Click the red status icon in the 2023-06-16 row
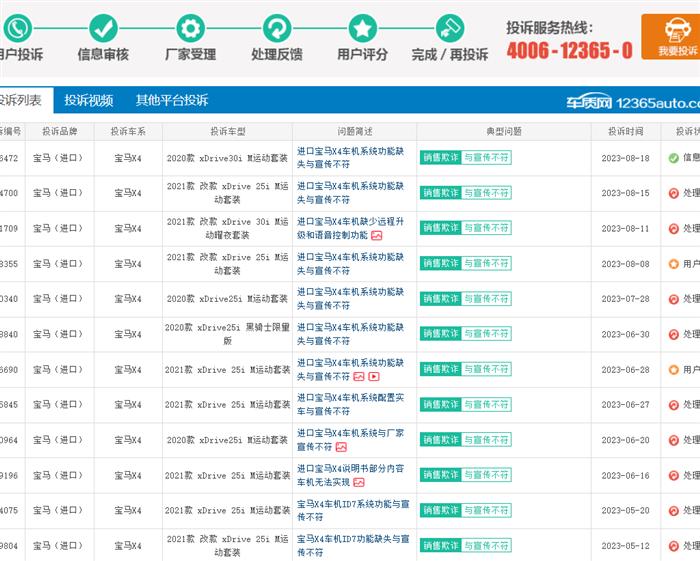Image resolution: width=700 pixels, height=561 pixels. pyautogui.click(x=674, y=475)
